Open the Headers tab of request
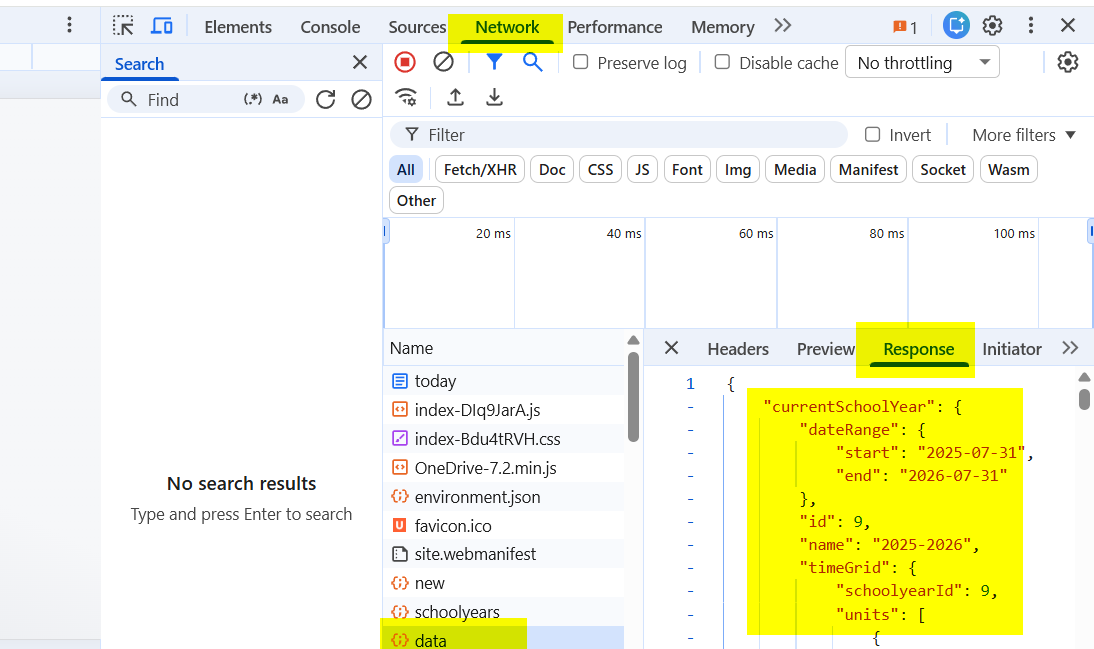The height and width of the screenshot is (649, 1094). [737, 349]
